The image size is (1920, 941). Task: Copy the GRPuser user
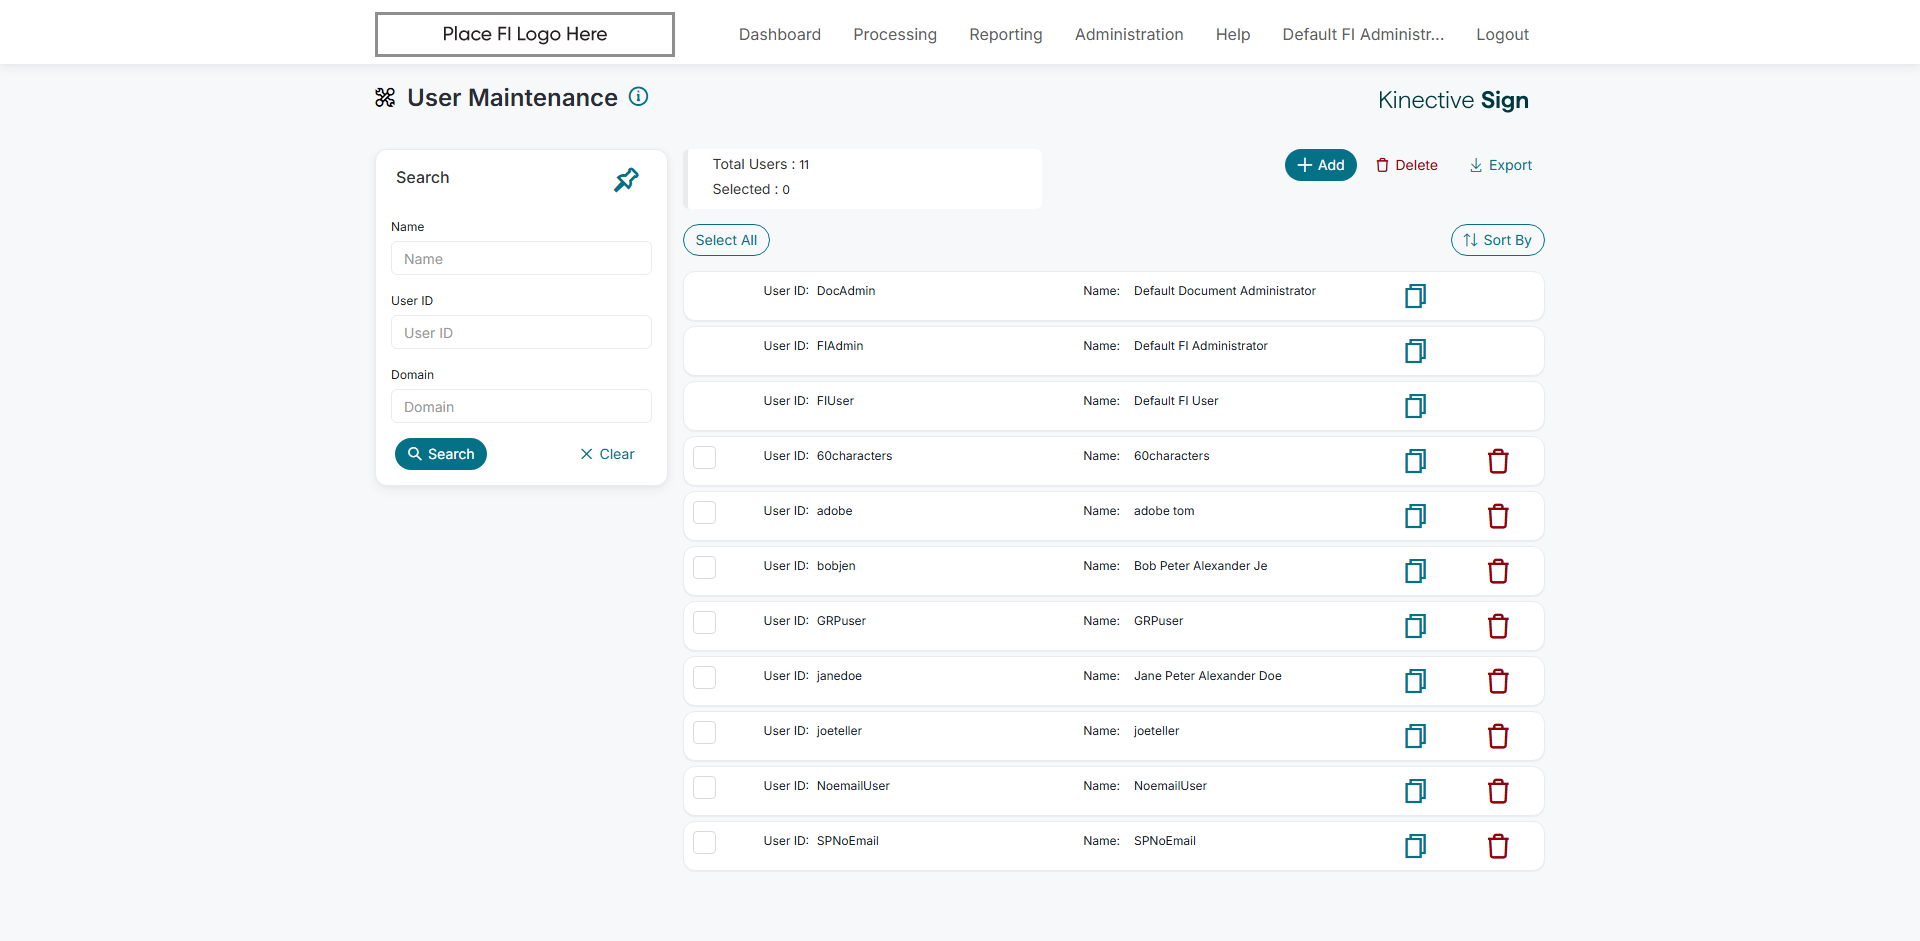[1415, 626]
